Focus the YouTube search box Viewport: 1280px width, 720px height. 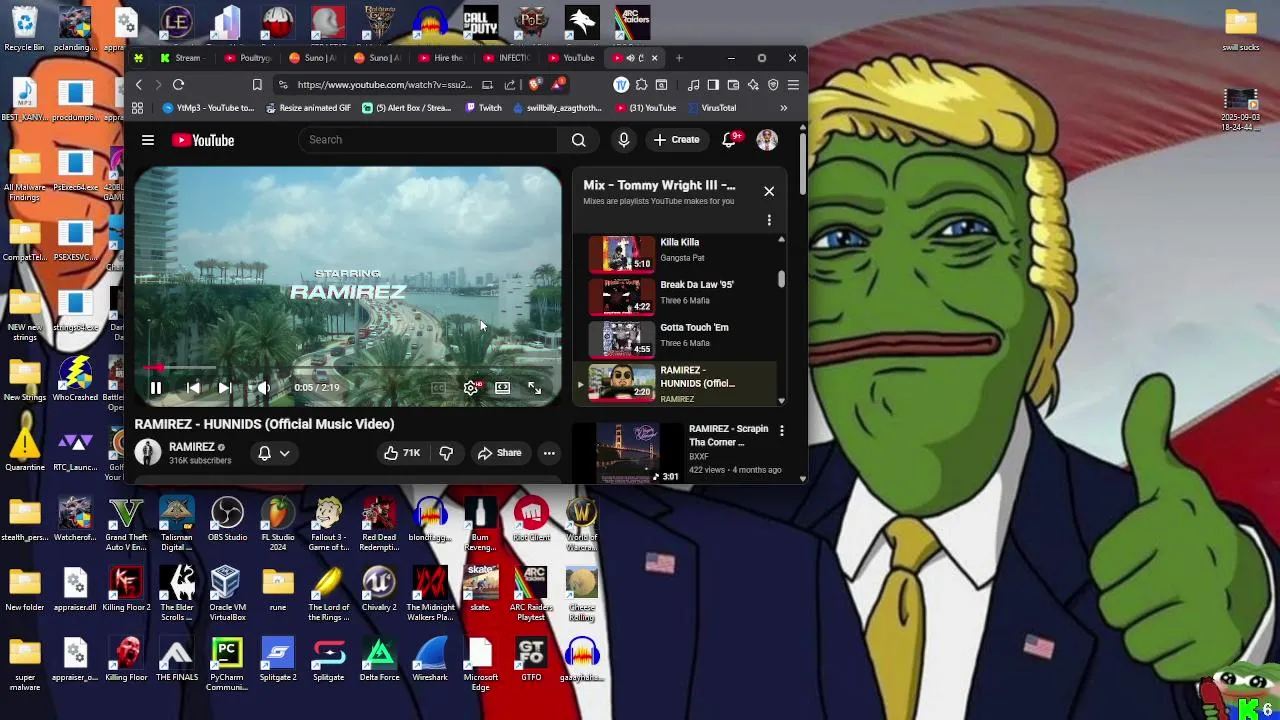pos(428,140)
